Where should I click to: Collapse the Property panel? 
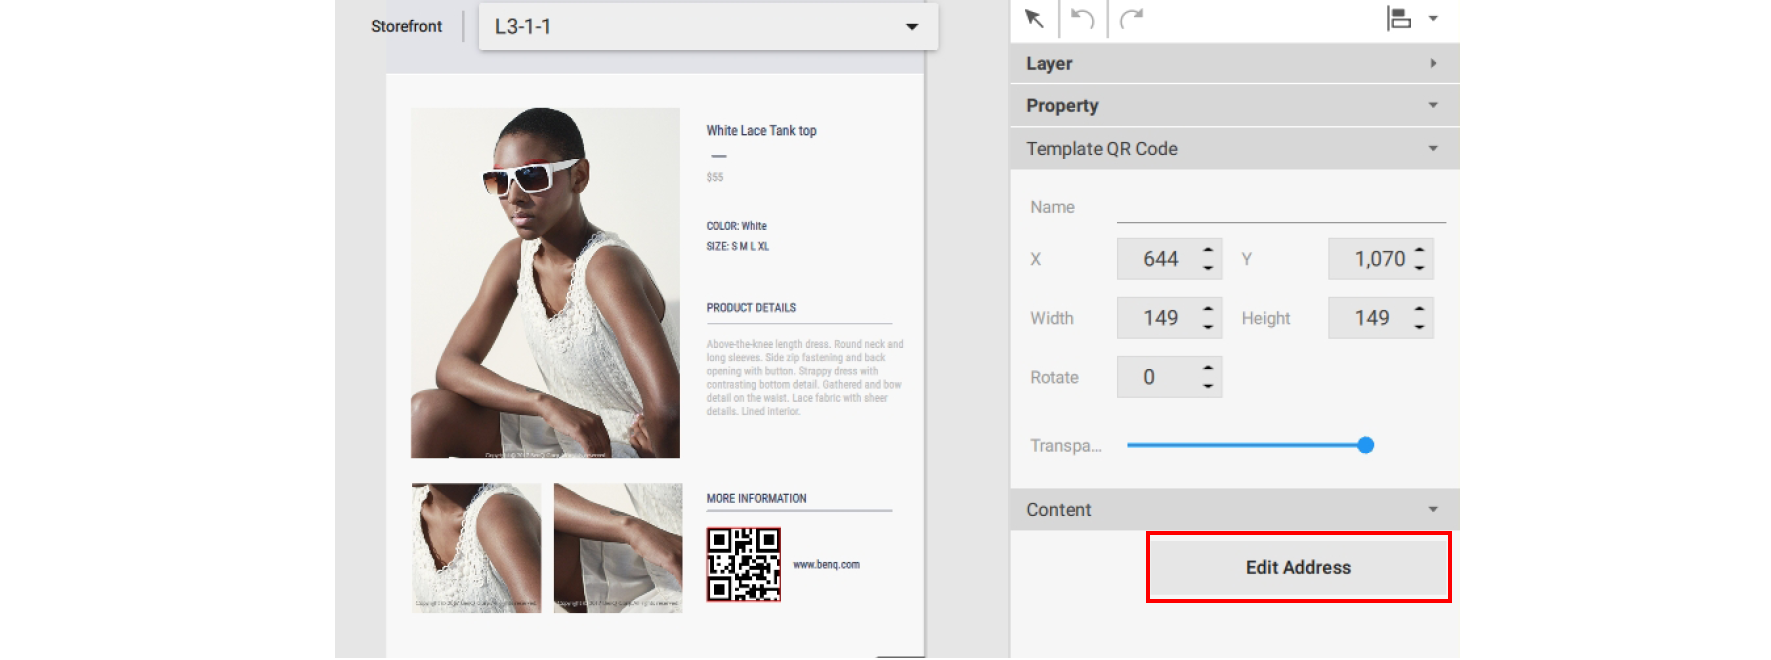pyautogui.click(x=1433, y=105)
